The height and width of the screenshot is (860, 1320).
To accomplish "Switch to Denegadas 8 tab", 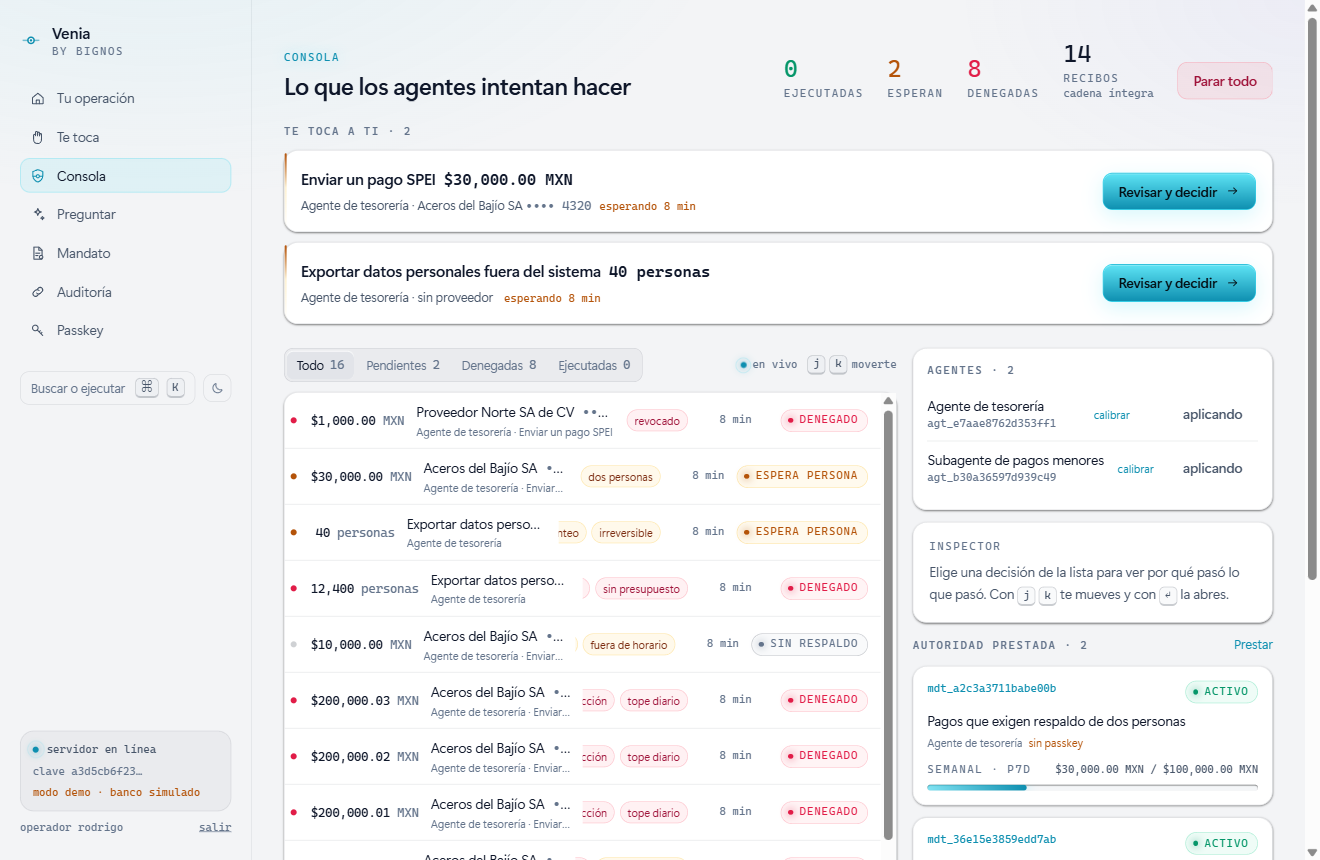I will tap(499, 365).
